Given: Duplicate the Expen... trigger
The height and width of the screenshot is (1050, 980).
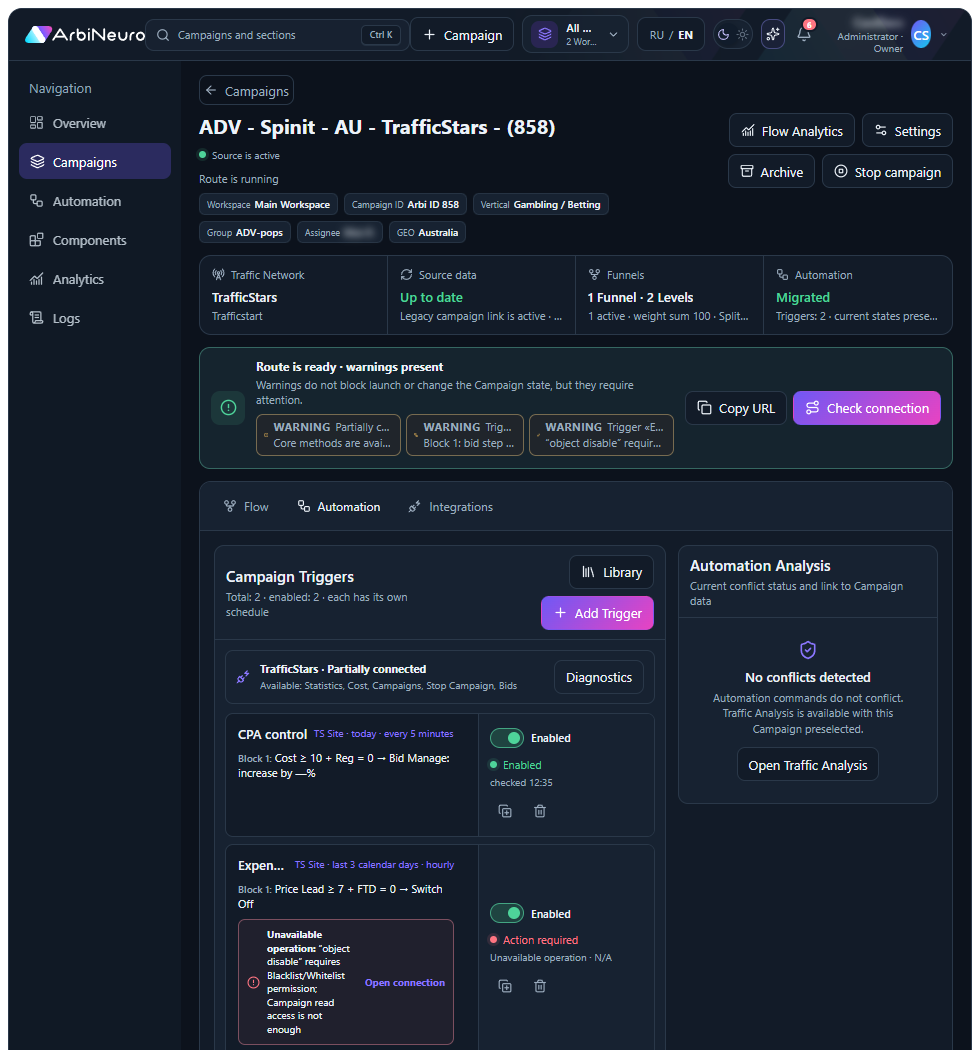Looking at the screenshot, I should pyautogui.click(x=505, y=986).
